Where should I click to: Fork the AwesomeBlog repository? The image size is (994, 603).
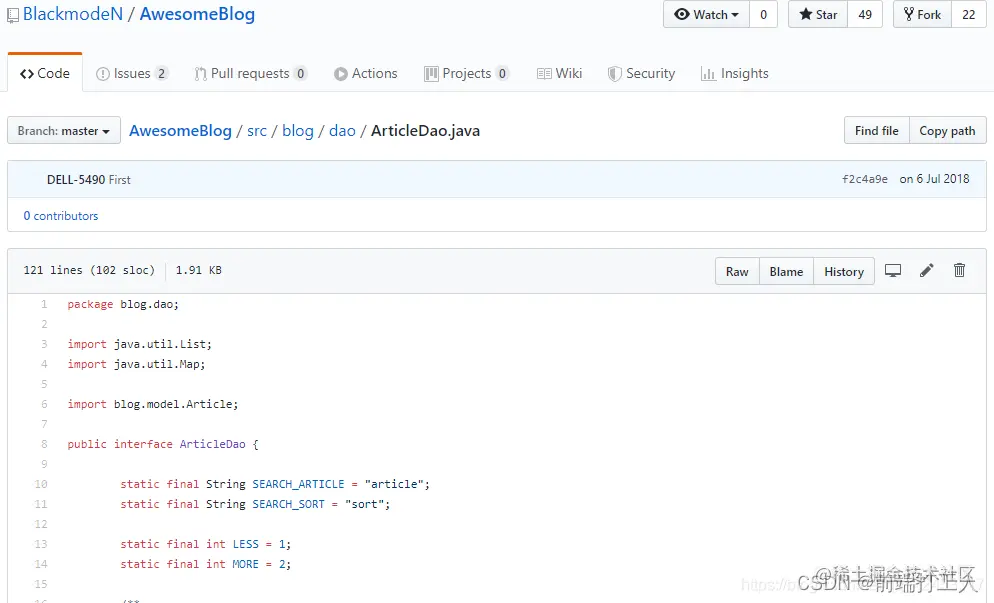(922, 15)
